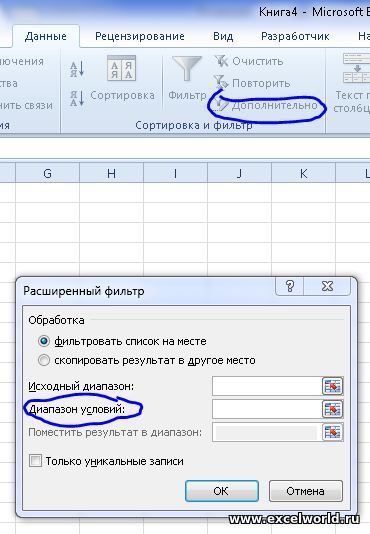
Task: Open the Вид ribbon tab
Action: (223, 36)
